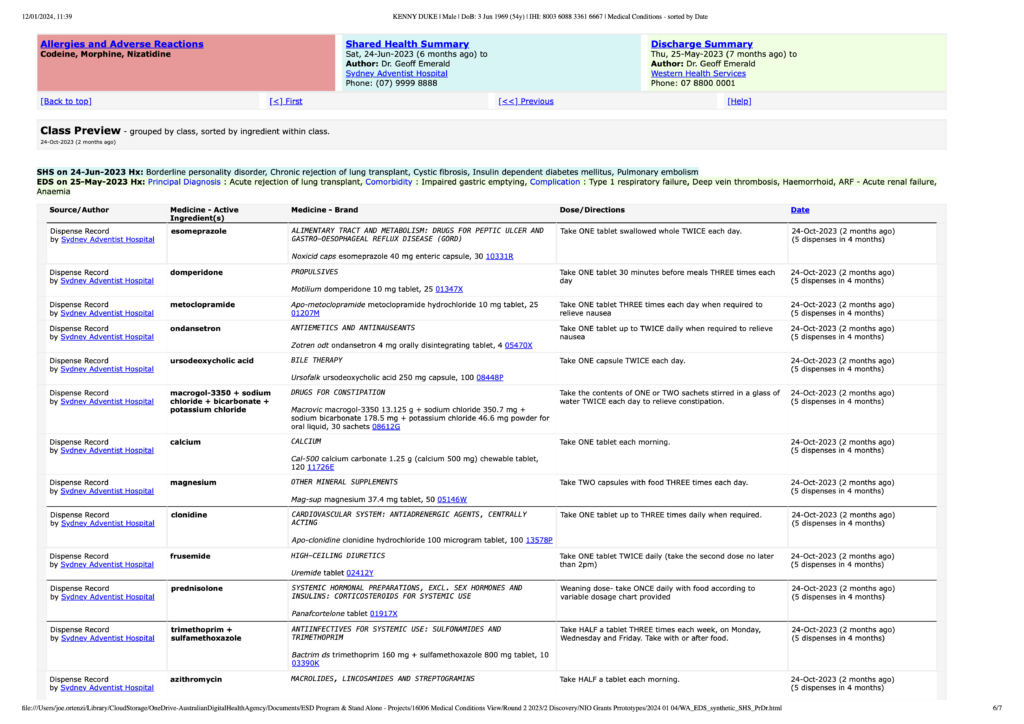Screen dimensions: 1024x724
Task: Click Sydney Adventist Hospital in azithromycin row
Action: pyautogui.click(x=108, y=688)
